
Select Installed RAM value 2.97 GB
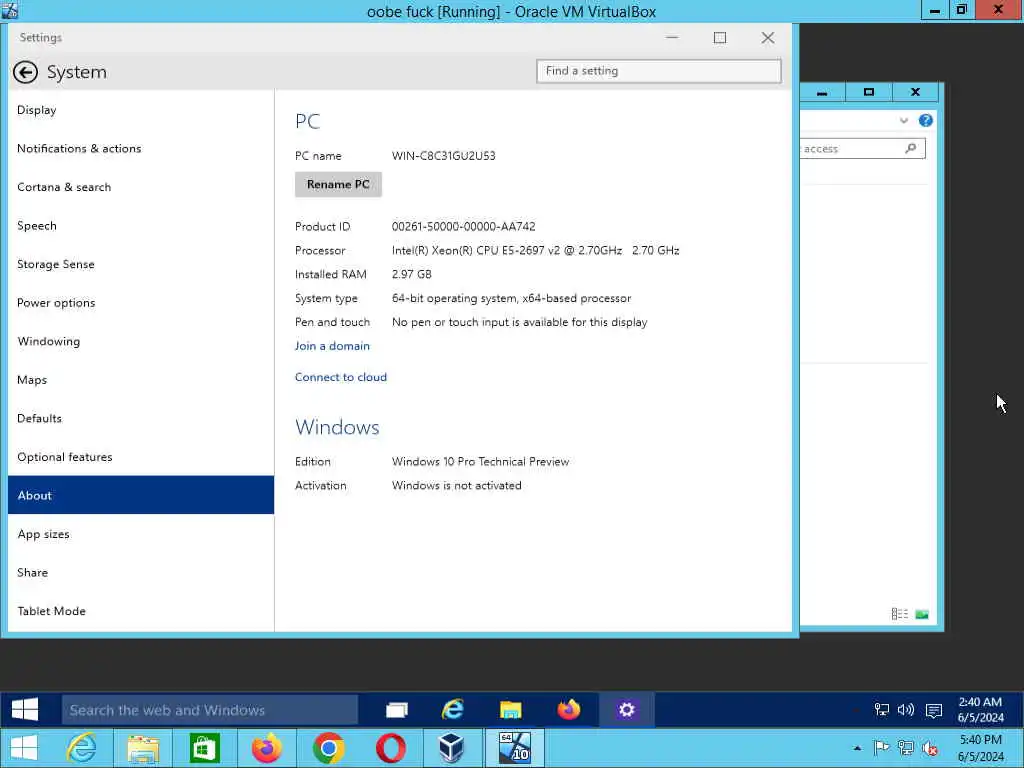point(411,274)
